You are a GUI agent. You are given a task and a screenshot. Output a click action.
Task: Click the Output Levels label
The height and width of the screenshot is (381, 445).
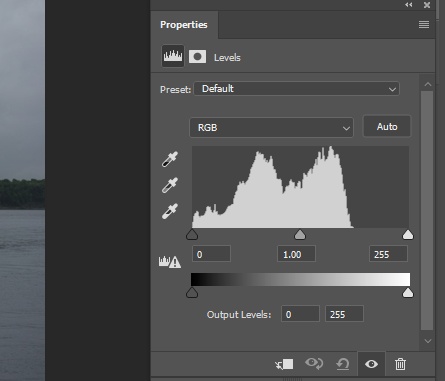[239, 314]
